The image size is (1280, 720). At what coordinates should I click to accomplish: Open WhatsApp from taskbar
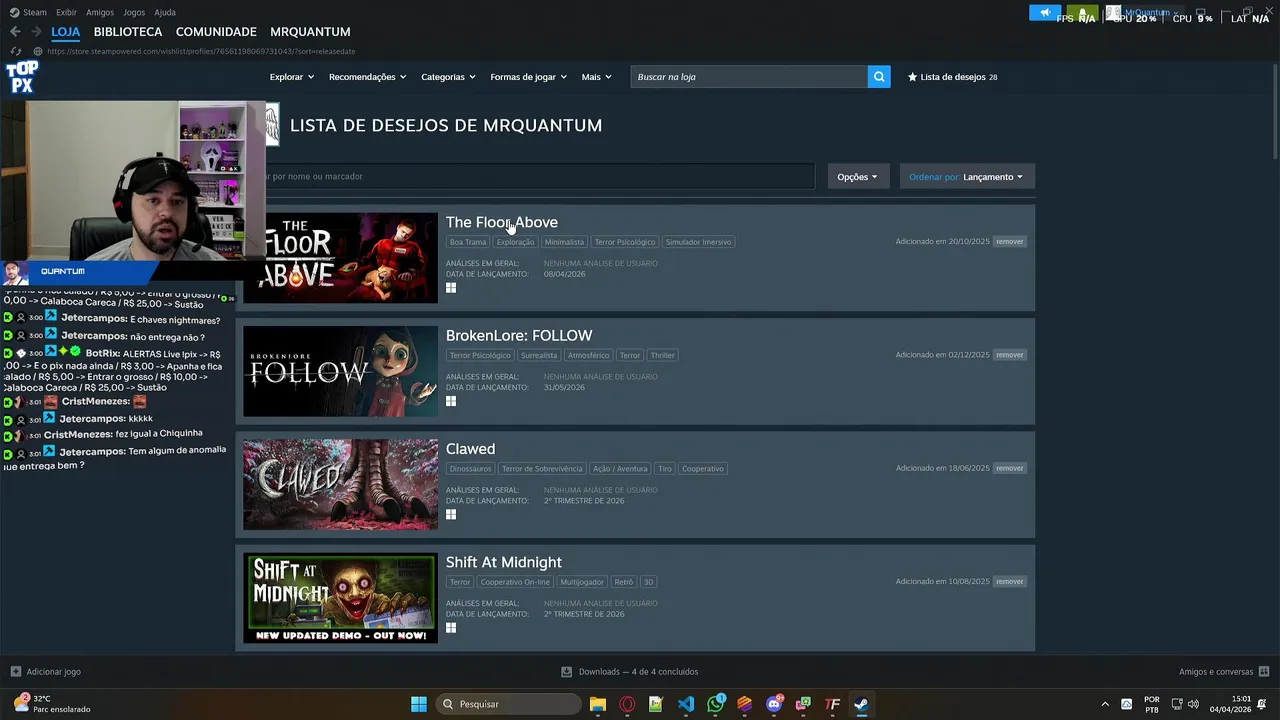click(715, 704)
